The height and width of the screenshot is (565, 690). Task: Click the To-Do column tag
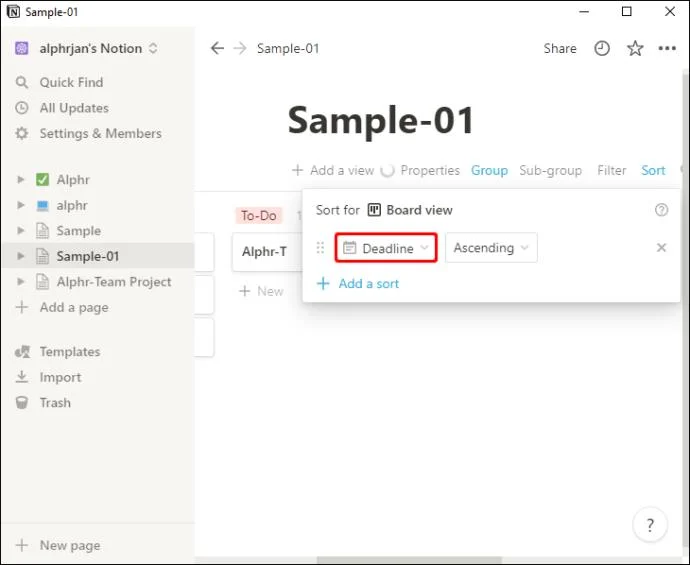pos(259,216)
